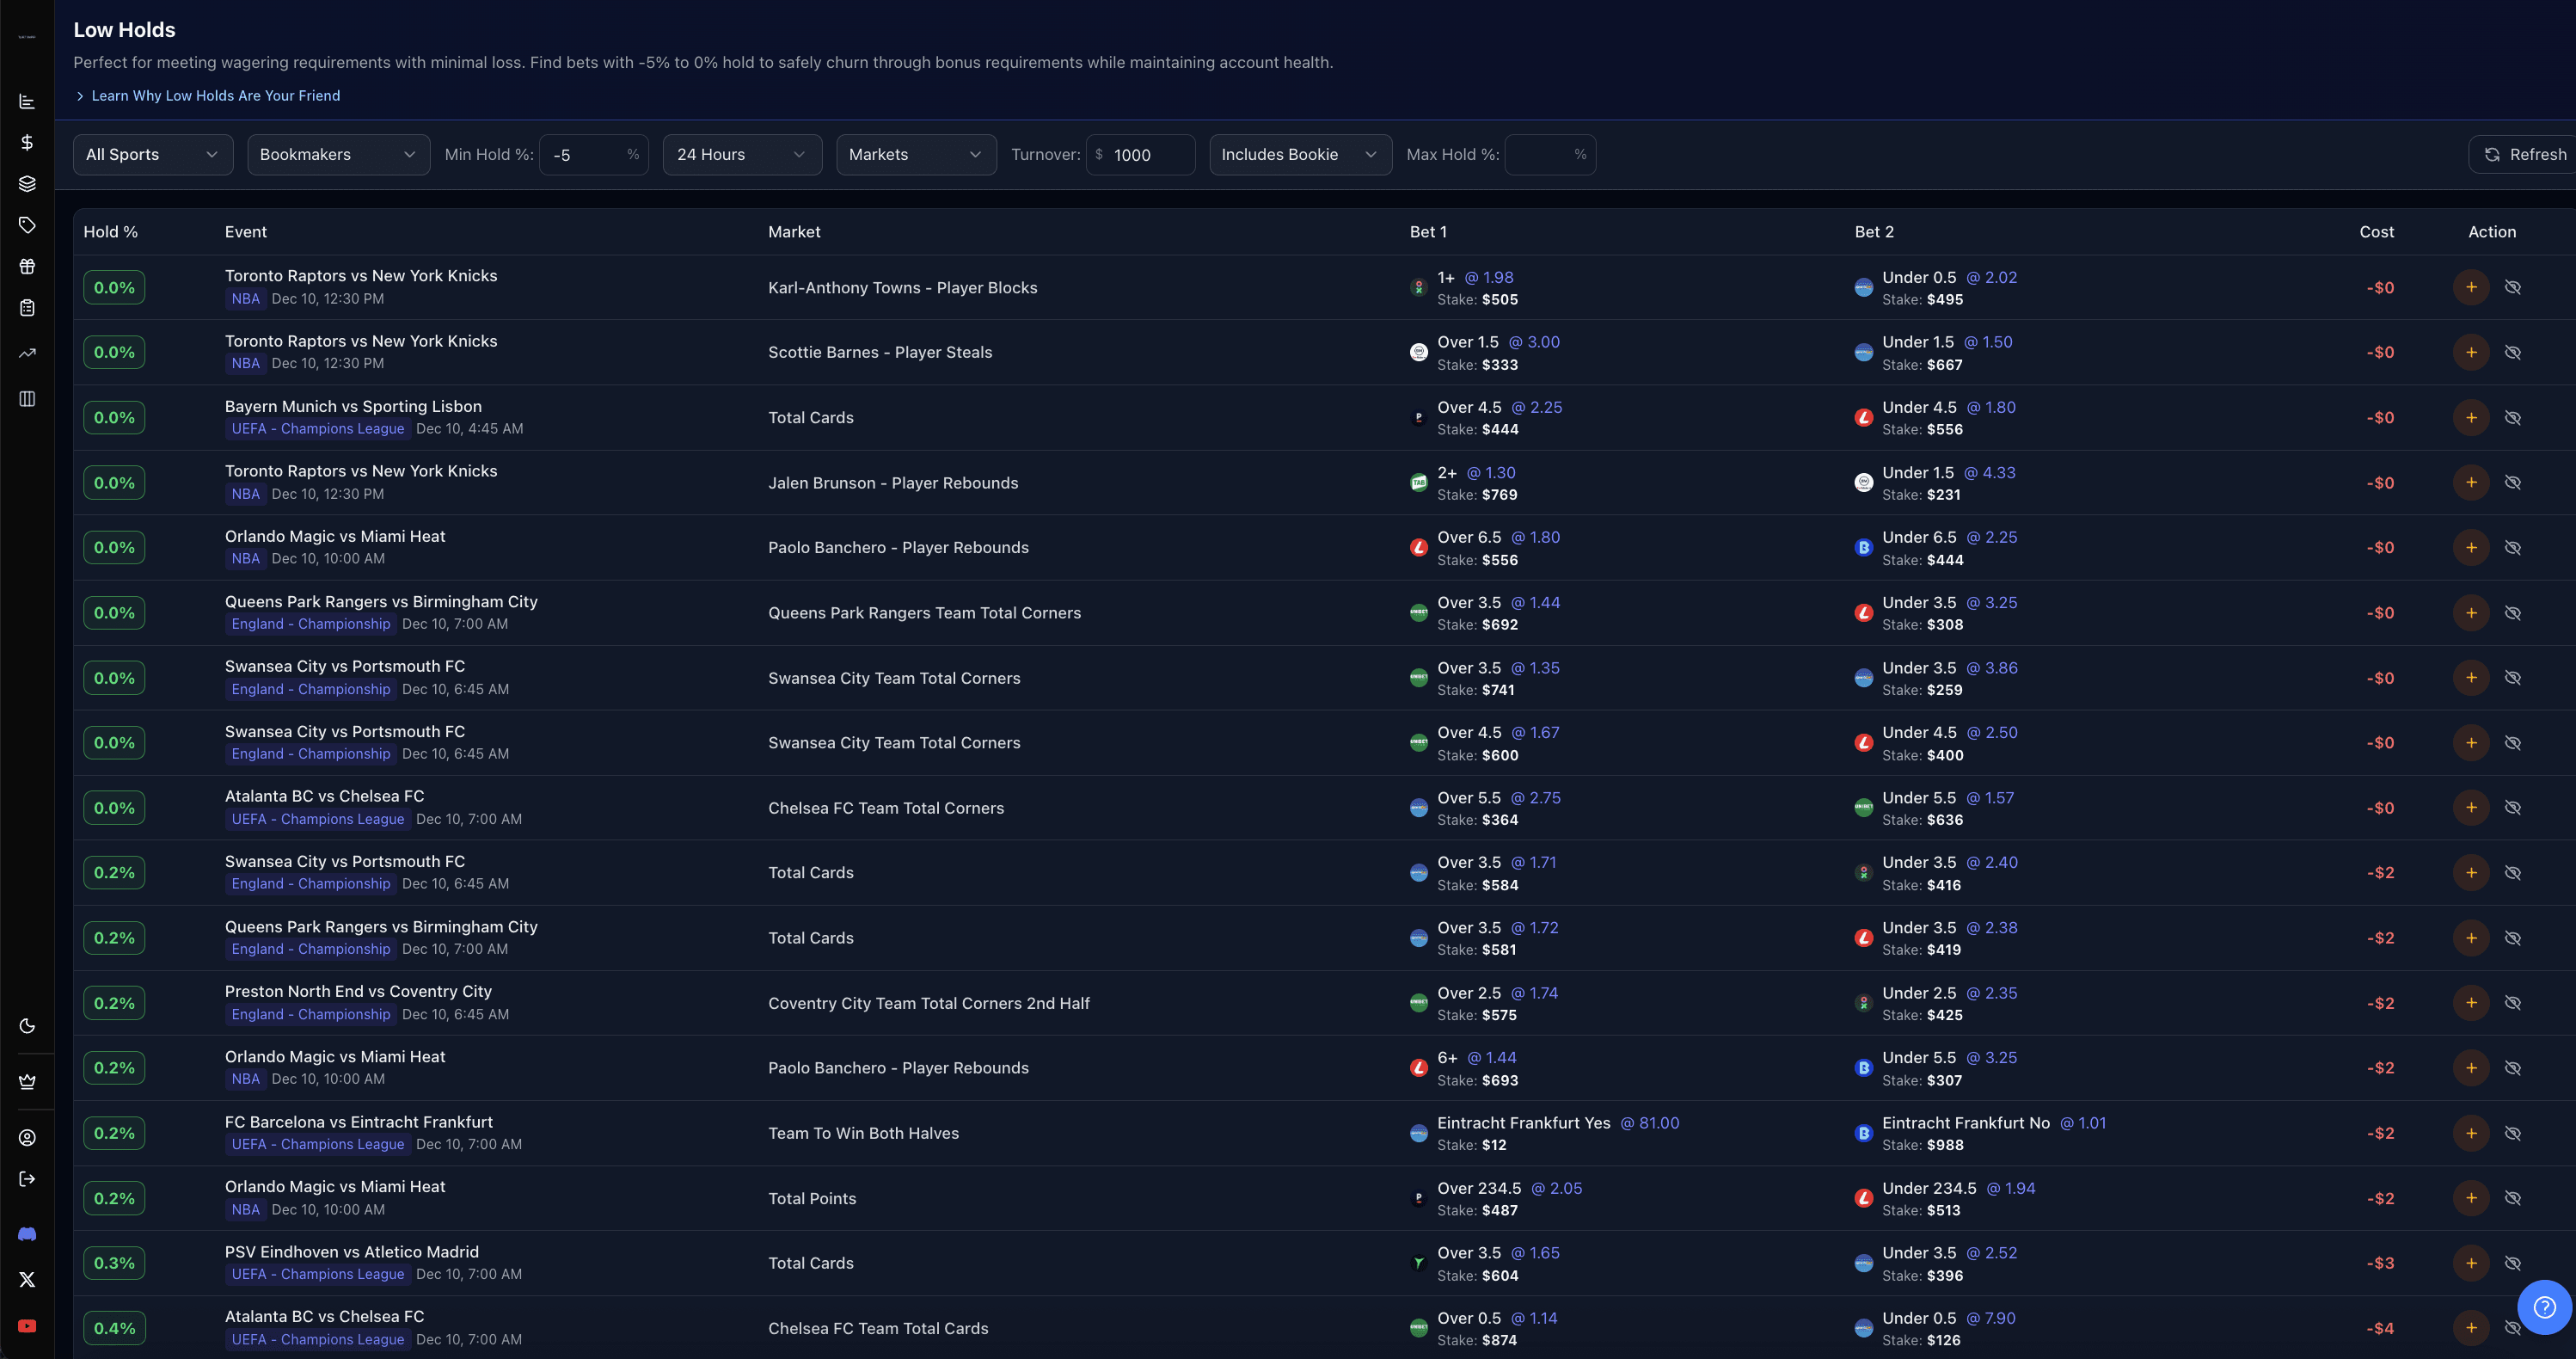Toggle dark mode moon icon
The height and width of the screenshot is (1359, 2576).
[27, 1026]
